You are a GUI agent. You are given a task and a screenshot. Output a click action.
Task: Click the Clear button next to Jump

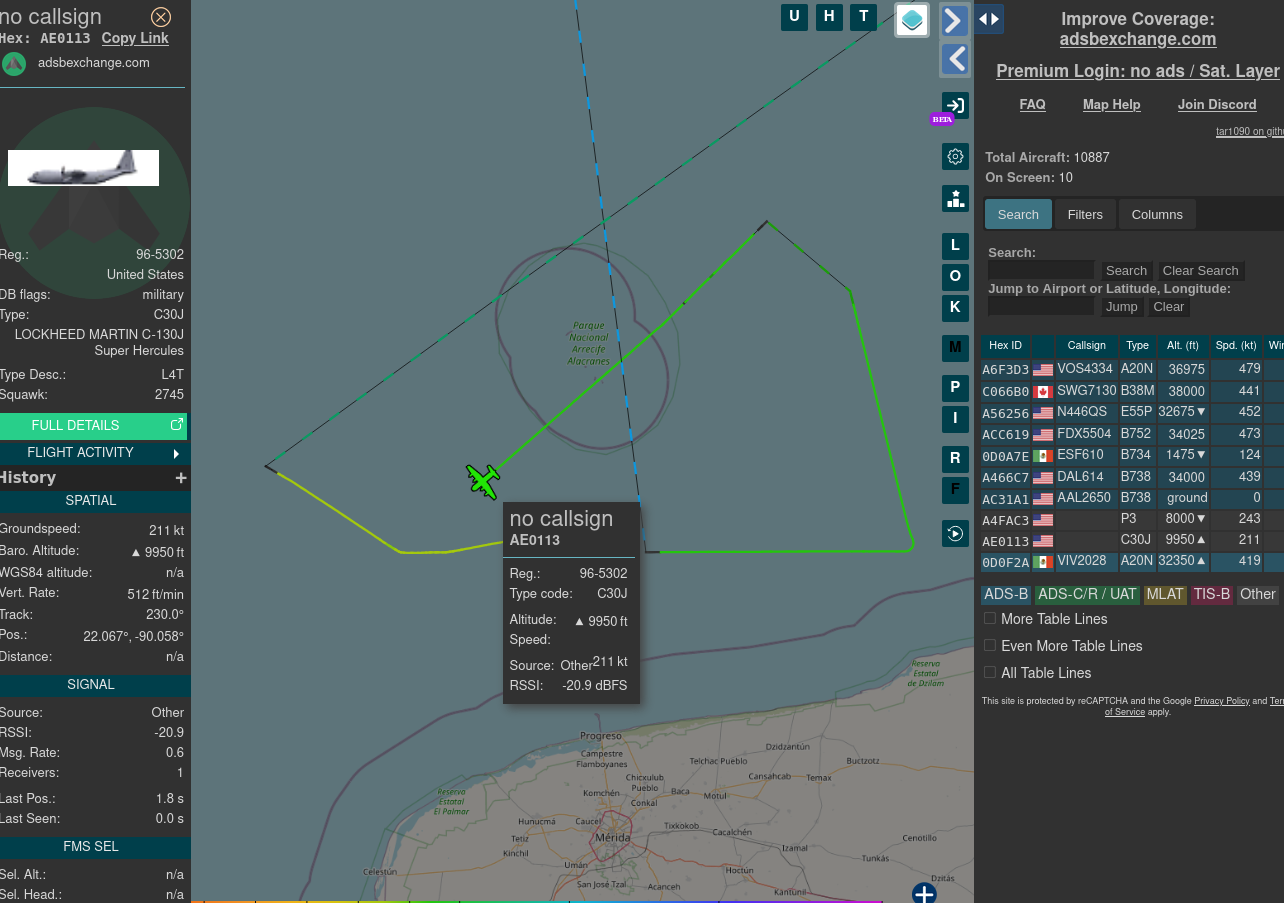click(1168, 306)
